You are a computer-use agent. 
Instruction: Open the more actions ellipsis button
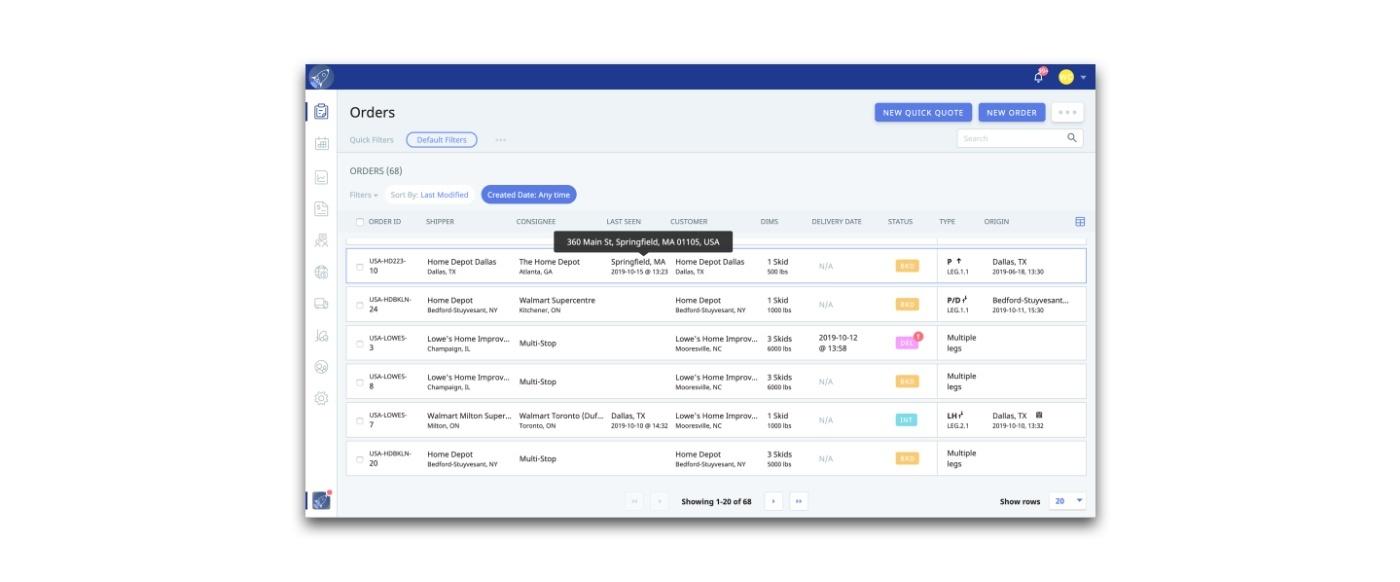(x=1067, y=113)
